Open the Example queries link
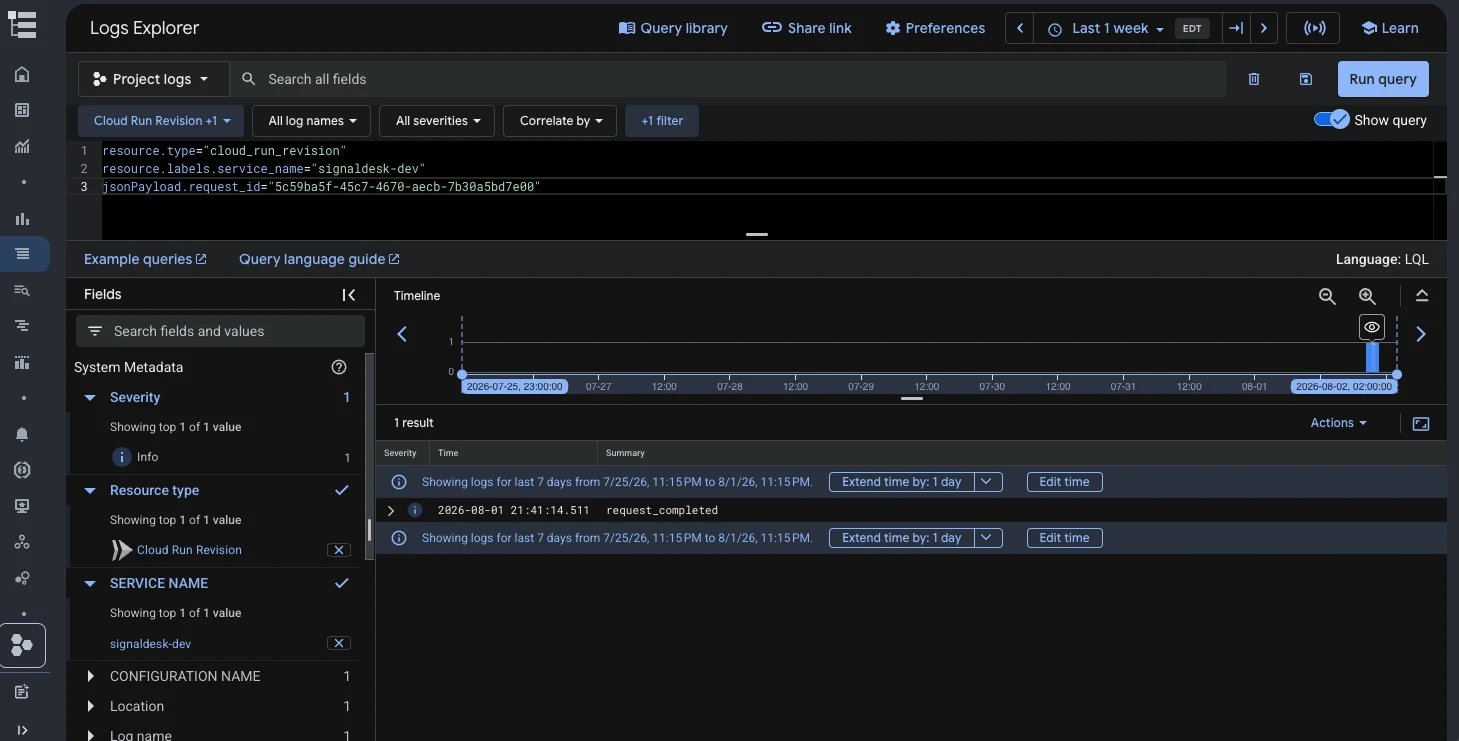Screen dimensions: 1459x741 click(145, 259)
